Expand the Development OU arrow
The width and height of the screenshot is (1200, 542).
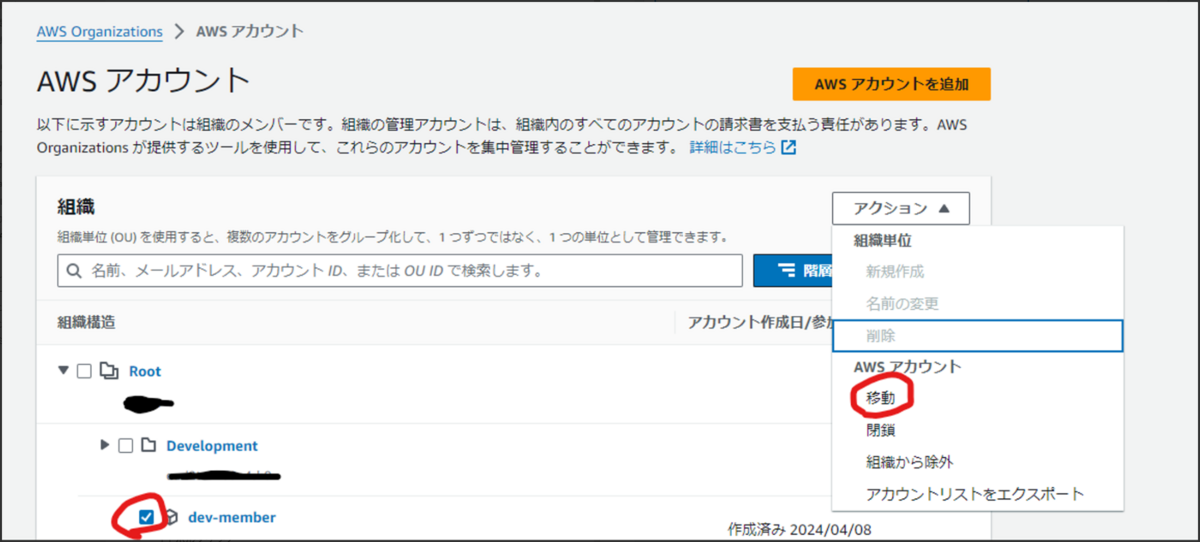(105, 445)
